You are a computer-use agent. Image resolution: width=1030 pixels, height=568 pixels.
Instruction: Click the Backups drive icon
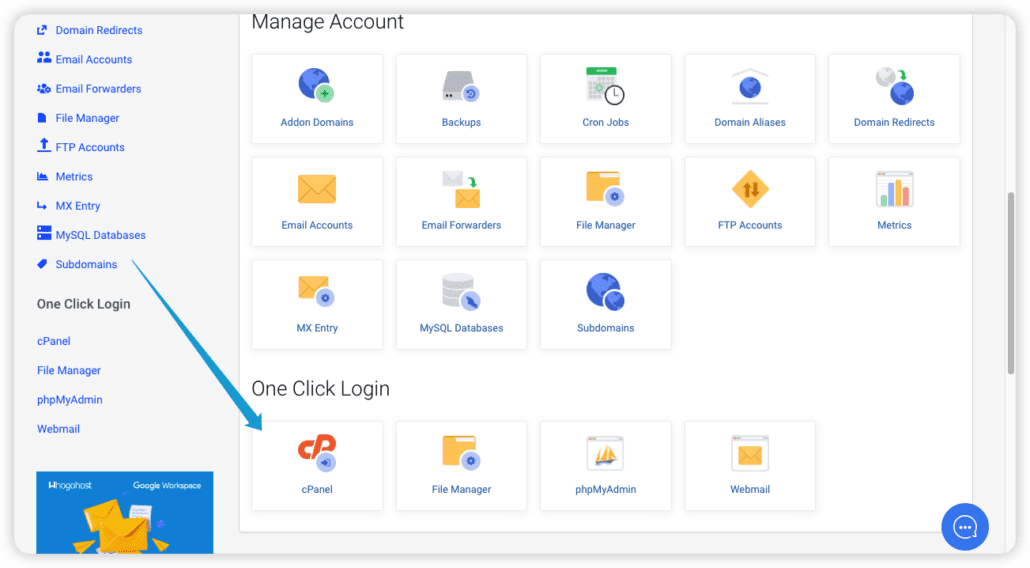pos(461,86)
